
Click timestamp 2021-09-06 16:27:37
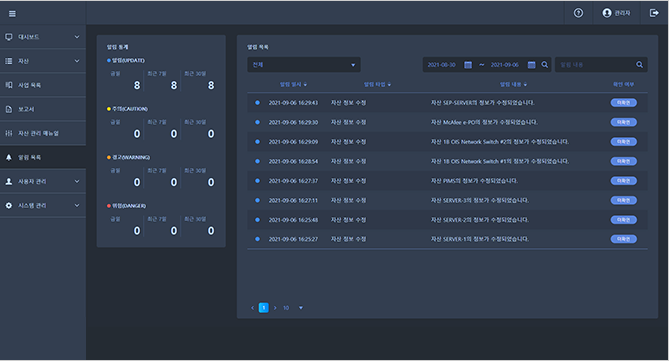293,181
